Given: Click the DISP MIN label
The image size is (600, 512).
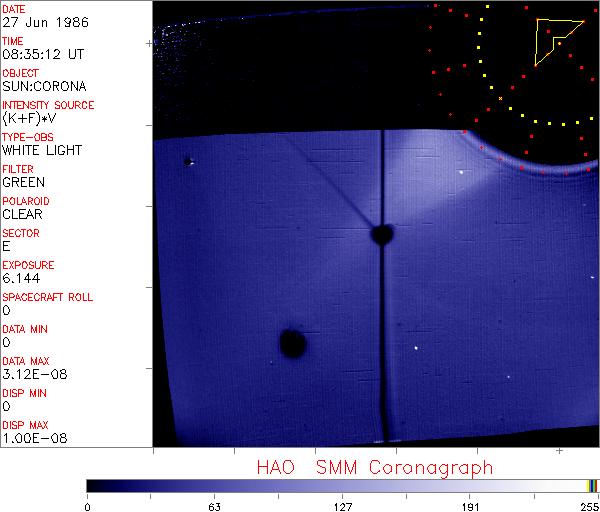Looking at the screenshot, I should click(x=24, y=393).
